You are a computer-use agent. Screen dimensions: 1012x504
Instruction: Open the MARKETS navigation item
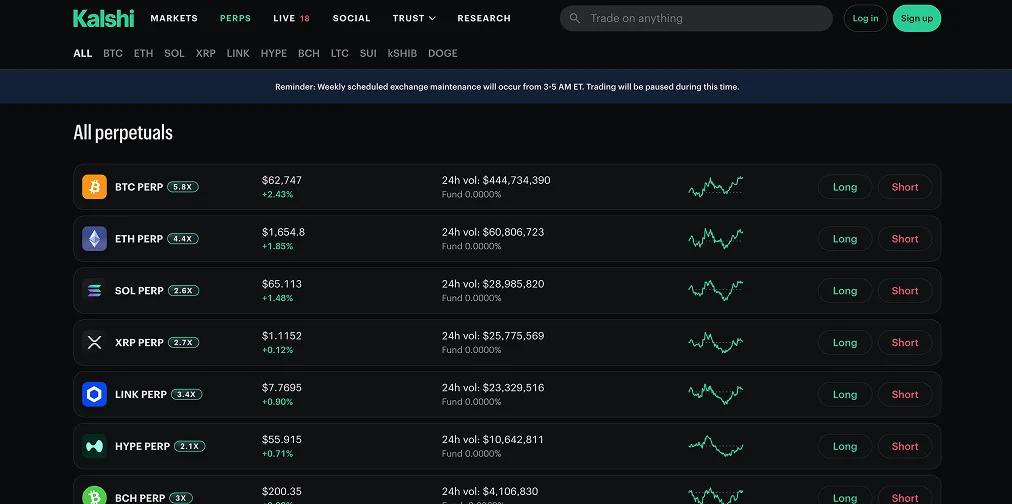pos(174,18)
